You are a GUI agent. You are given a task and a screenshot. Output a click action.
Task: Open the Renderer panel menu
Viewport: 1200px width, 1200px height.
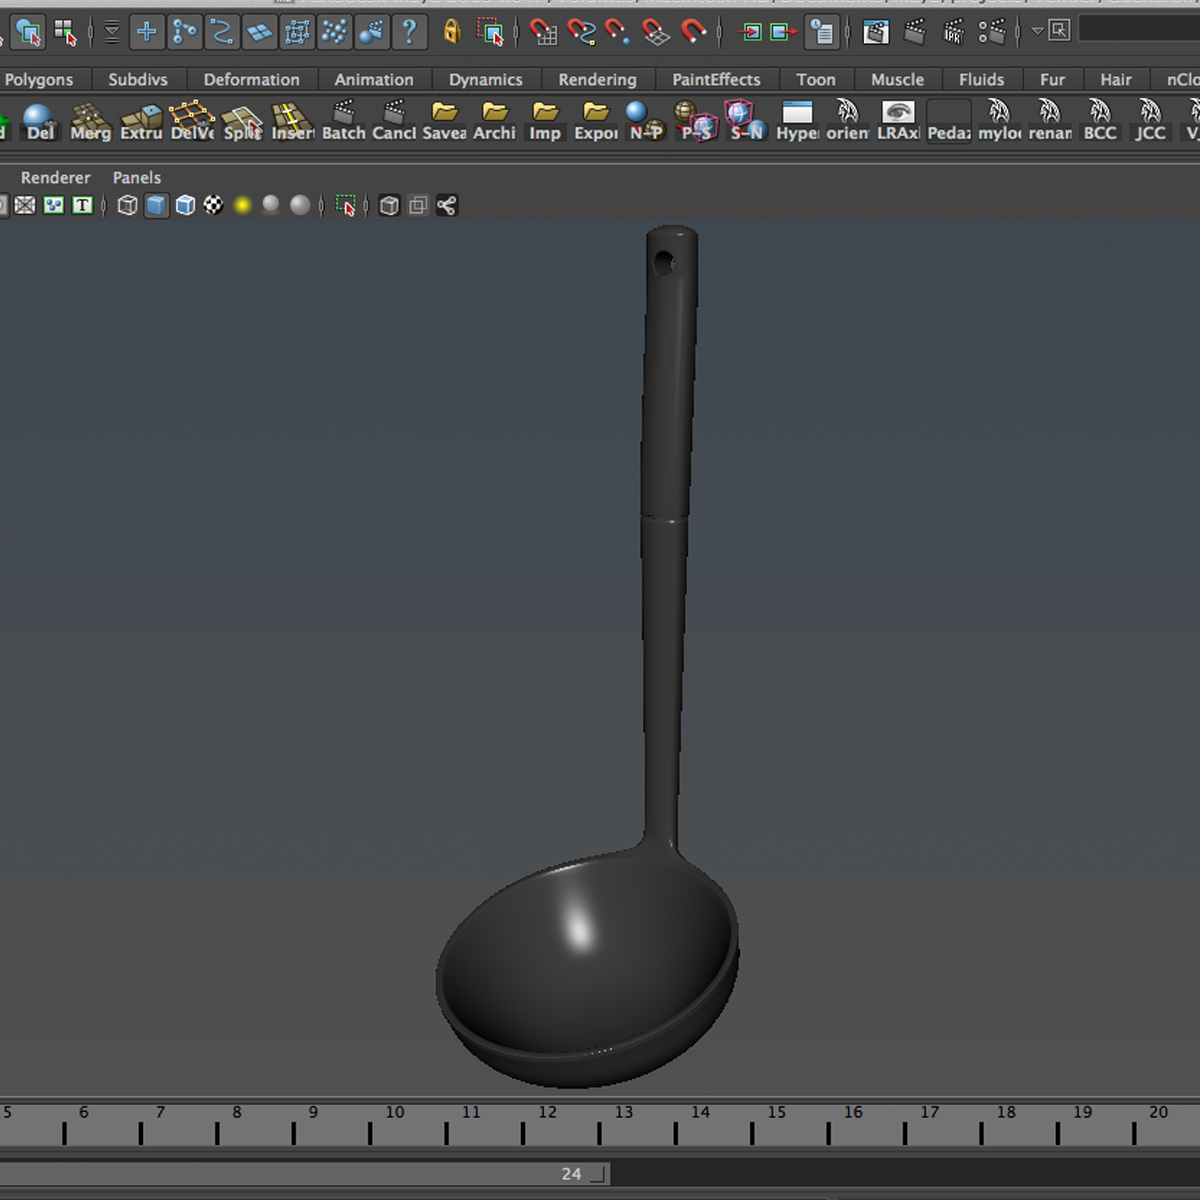[x=55, y=177]
